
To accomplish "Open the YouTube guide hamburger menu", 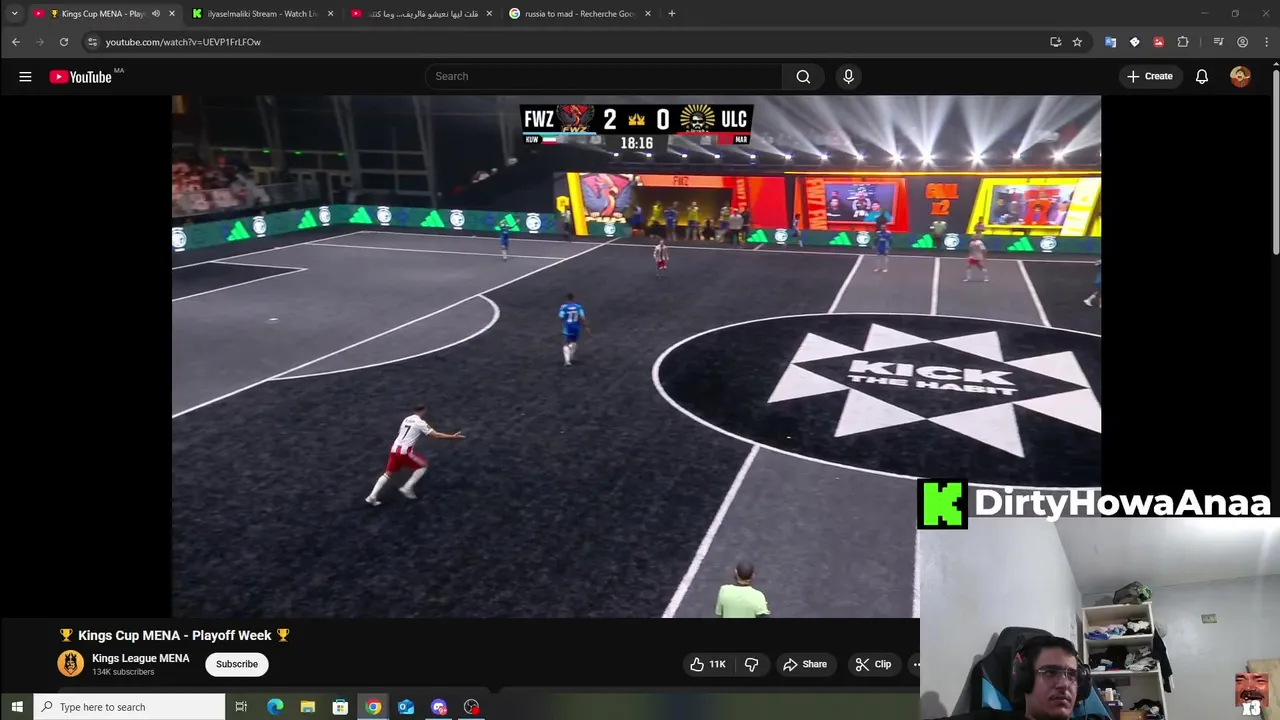I will [x=25, y=76].
